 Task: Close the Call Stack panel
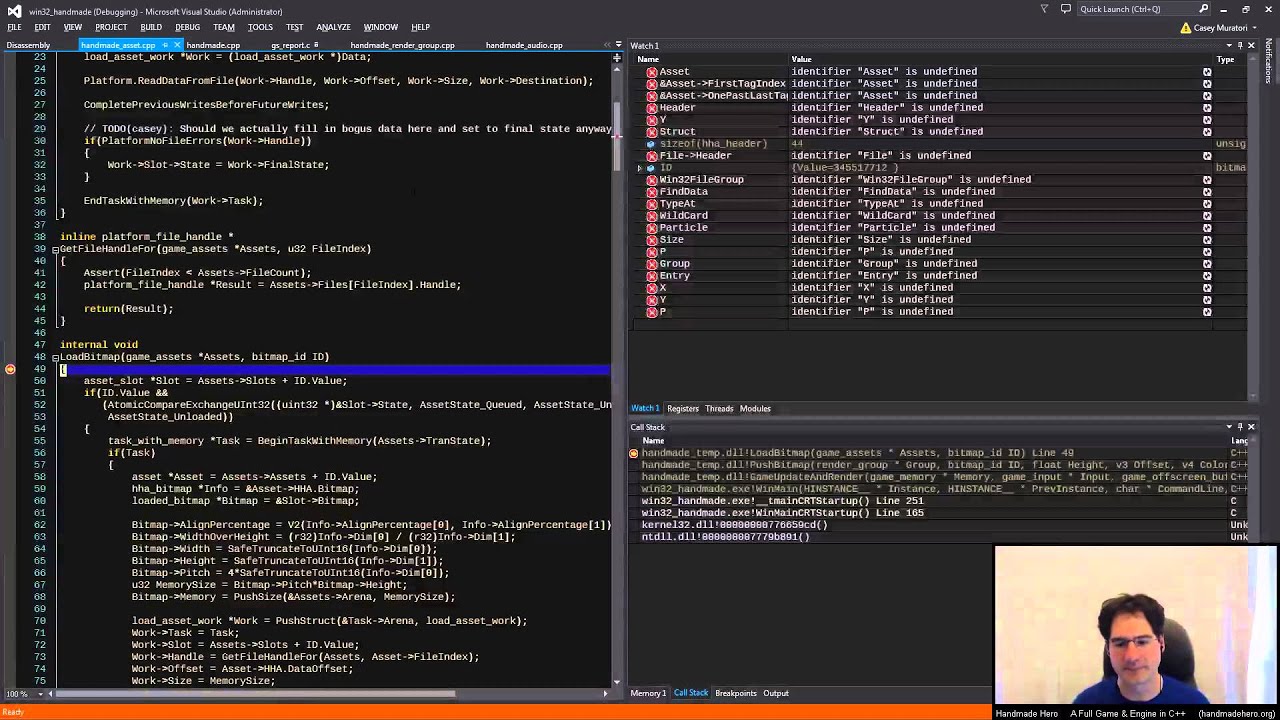(1251, 427)
